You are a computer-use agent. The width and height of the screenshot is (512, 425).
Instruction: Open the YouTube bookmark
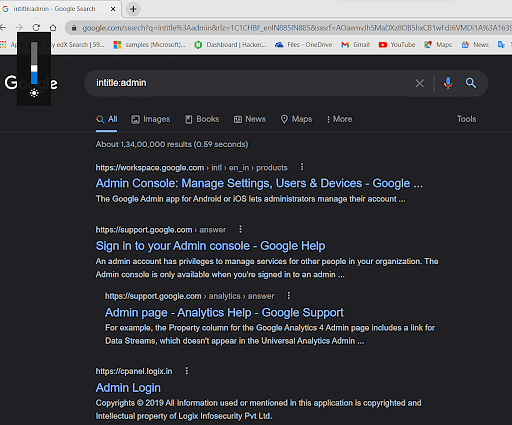(397, 45)
